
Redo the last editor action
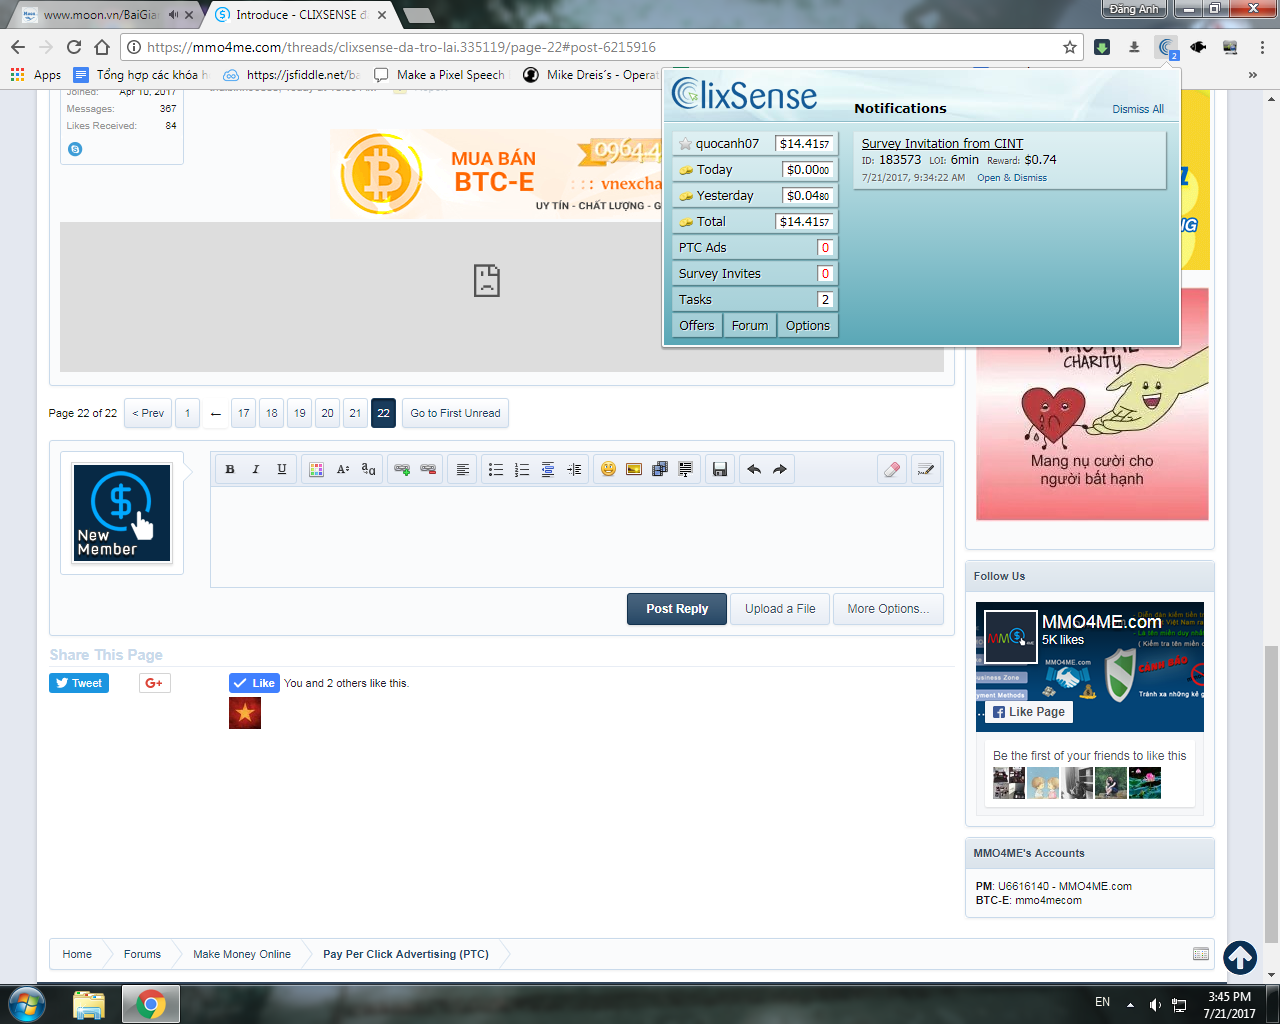[780, 469]
